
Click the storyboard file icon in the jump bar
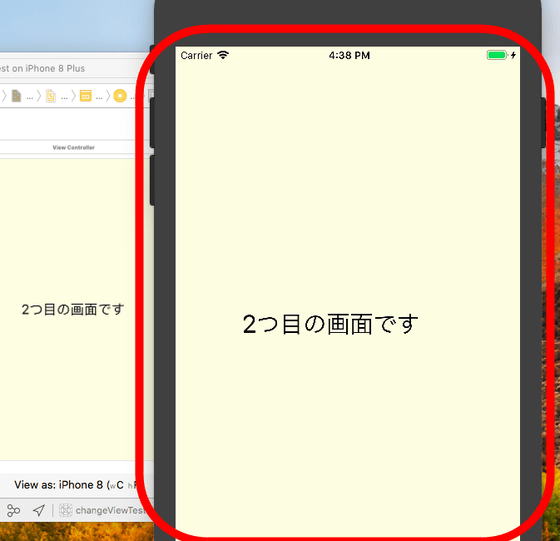tap(51, 96)
